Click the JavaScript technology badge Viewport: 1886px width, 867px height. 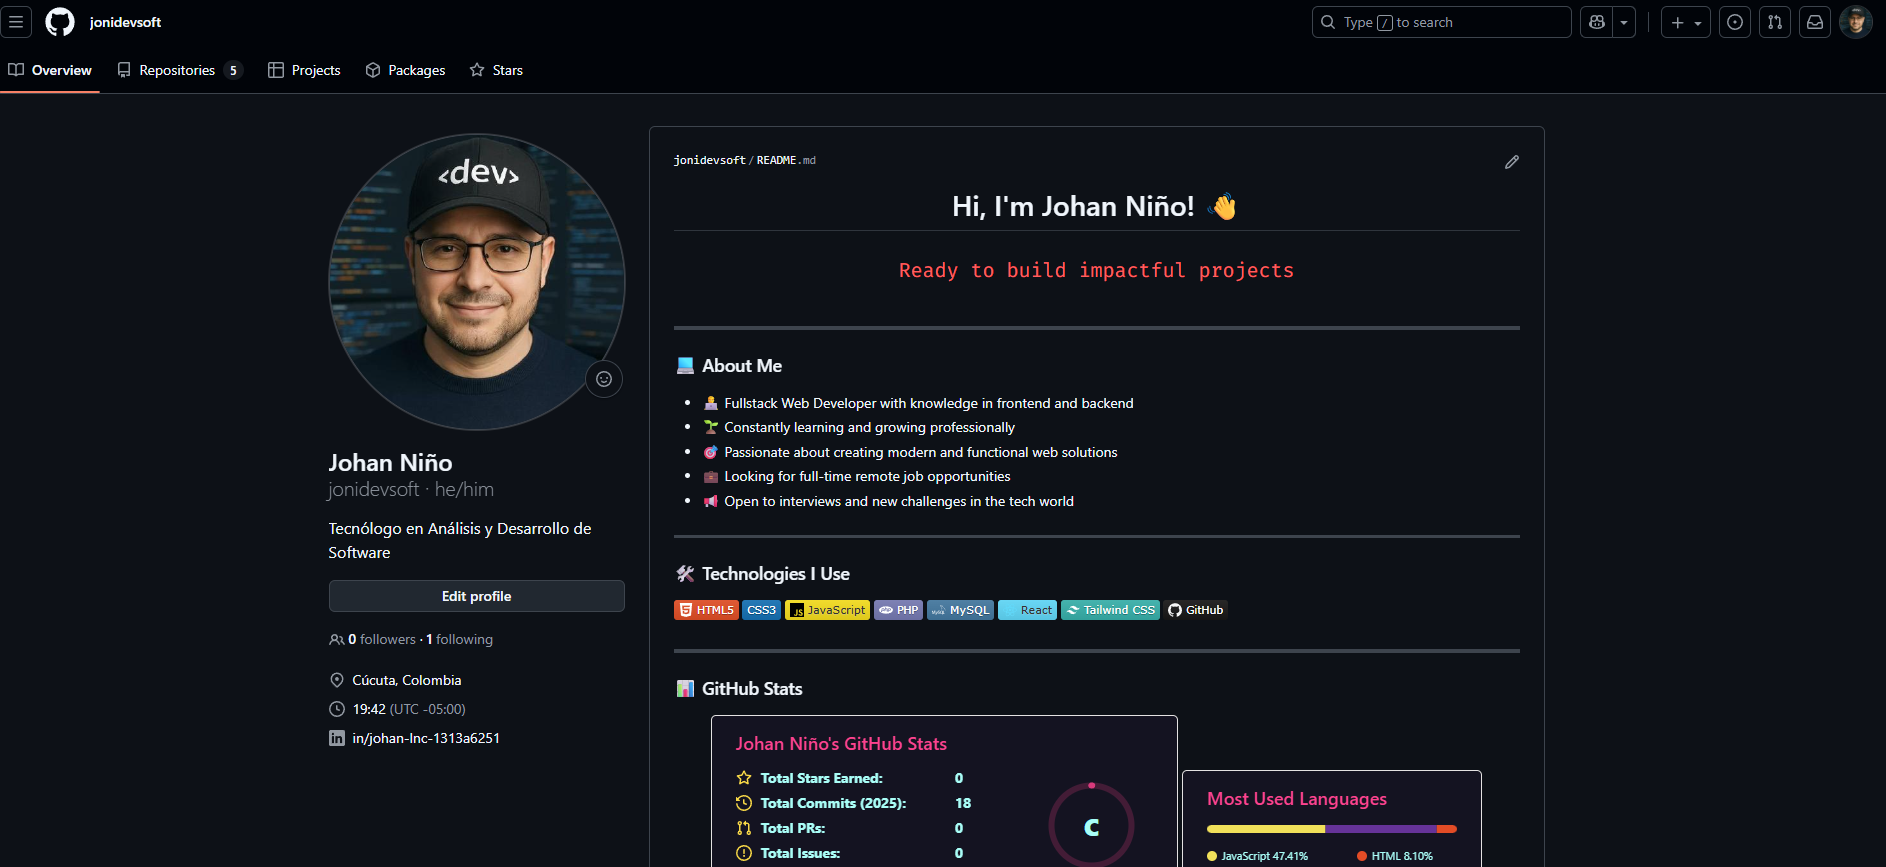(x=827, y=610)
